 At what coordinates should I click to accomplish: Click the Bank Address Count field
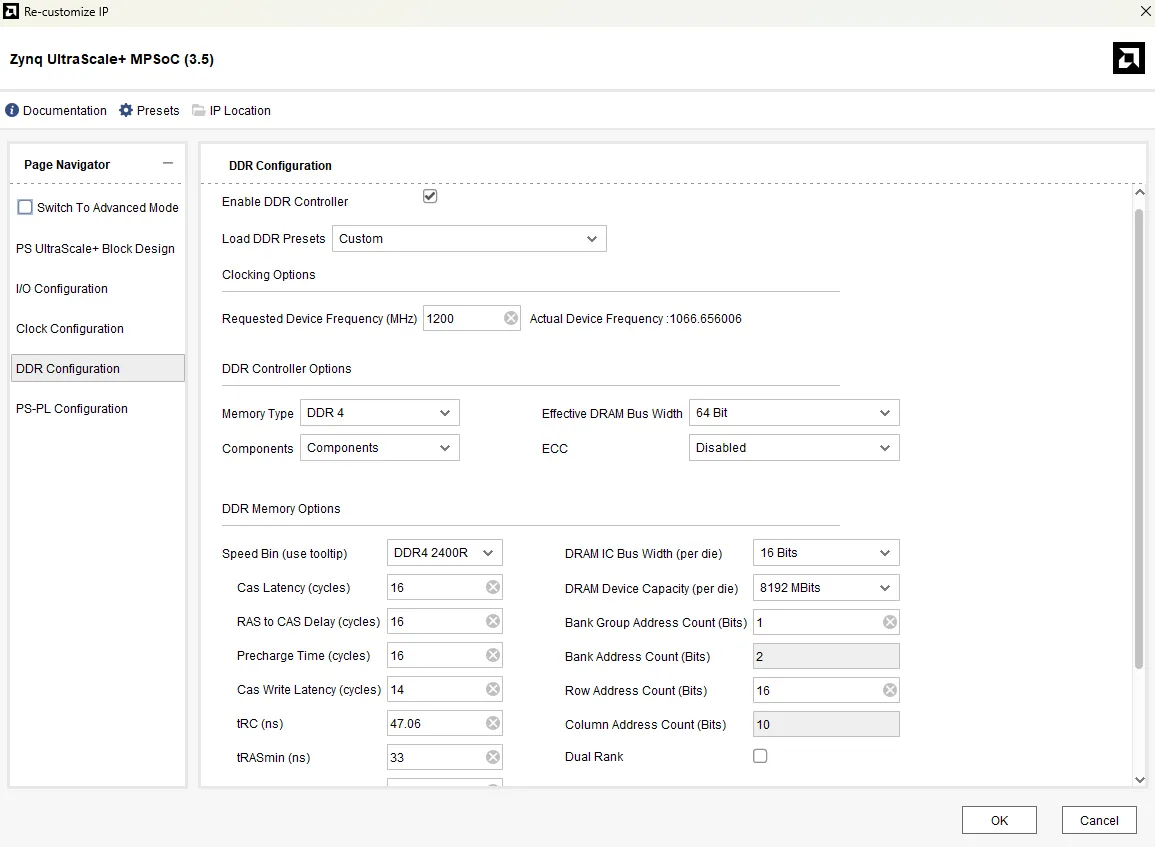[826, 656]
